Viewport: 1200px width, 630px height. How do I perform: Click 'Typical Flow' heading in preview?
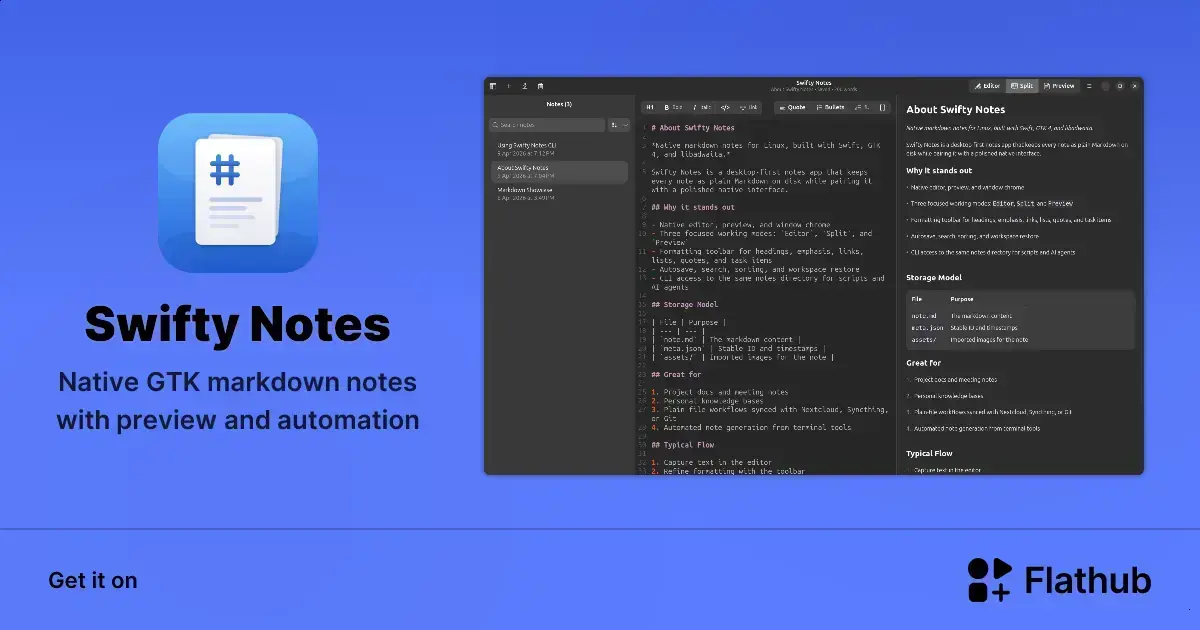pyautogui.click(x=929, y=453)
